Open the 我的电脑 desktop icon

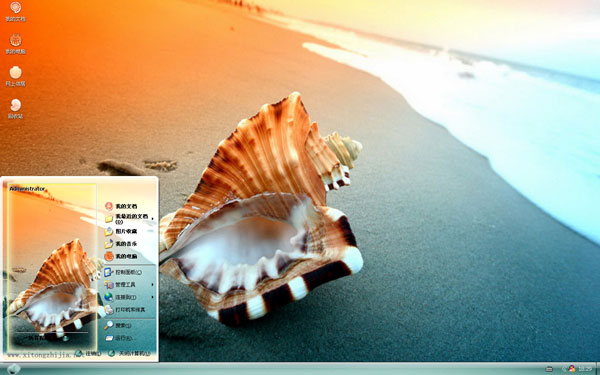[x=15, y=44]
